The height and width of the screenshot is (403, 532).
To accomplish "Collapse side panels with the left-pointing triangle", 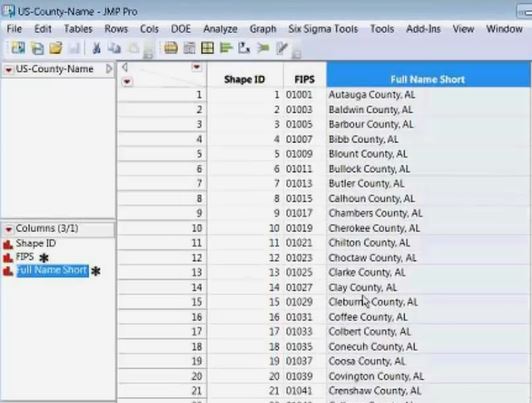I will coord(125,67).
